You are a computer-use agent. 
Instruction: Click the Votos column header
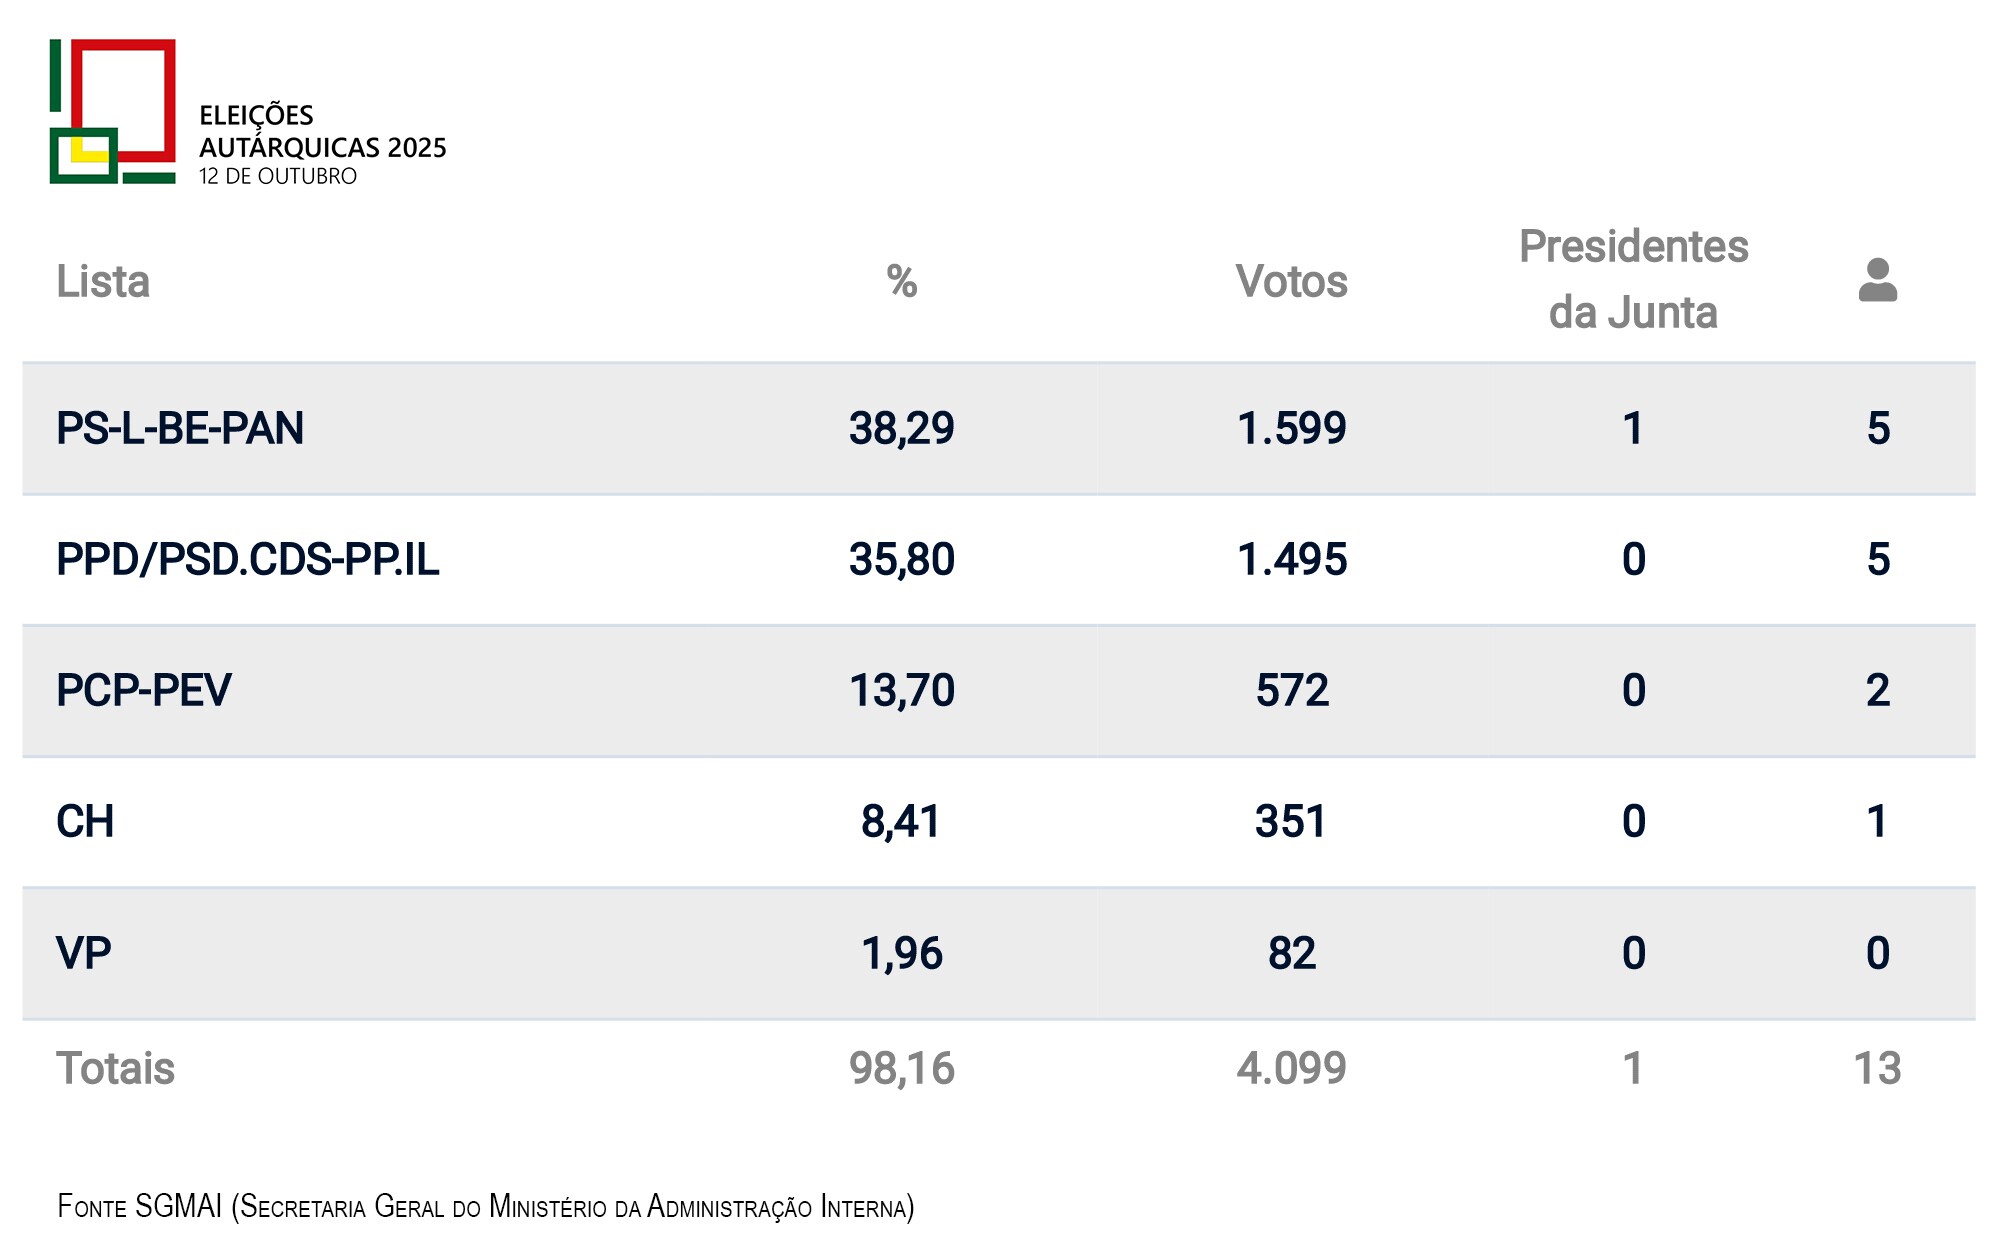(x=1291, y=282)
